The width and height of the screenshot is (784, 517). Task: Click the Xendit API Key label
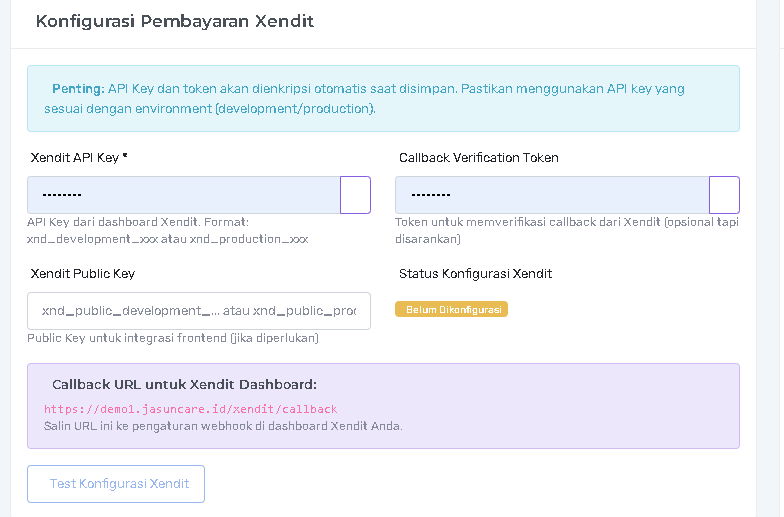79,158
